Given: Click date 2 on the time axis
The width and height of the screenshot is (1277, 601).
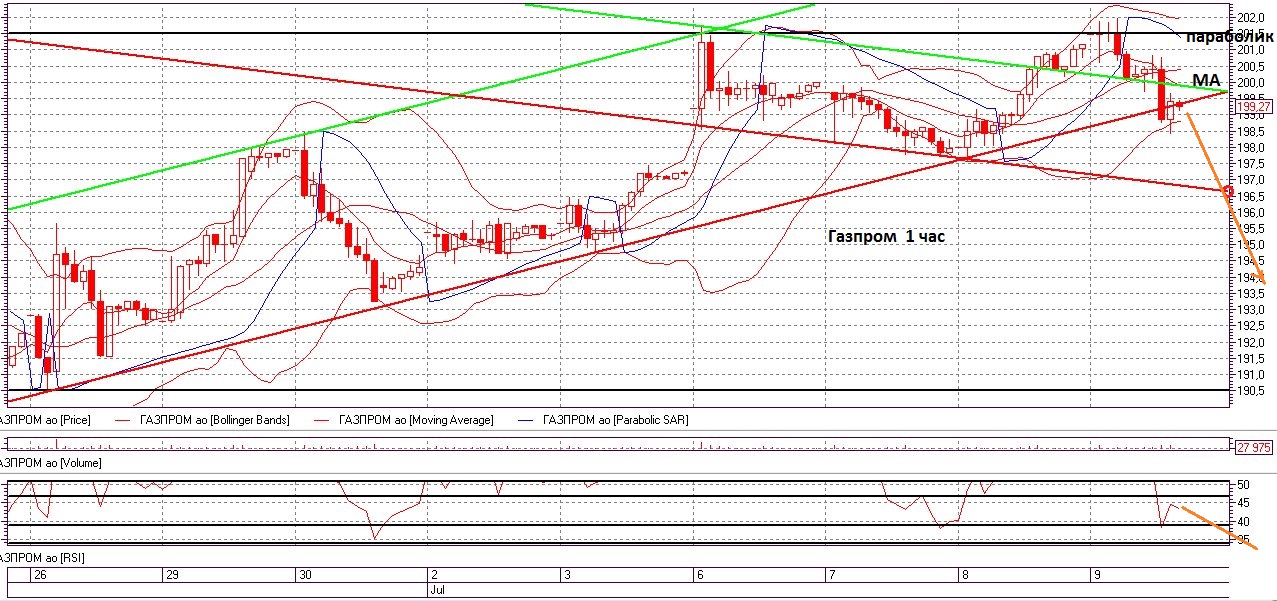Looking at the screenshot, I should [x=433, y=576].
